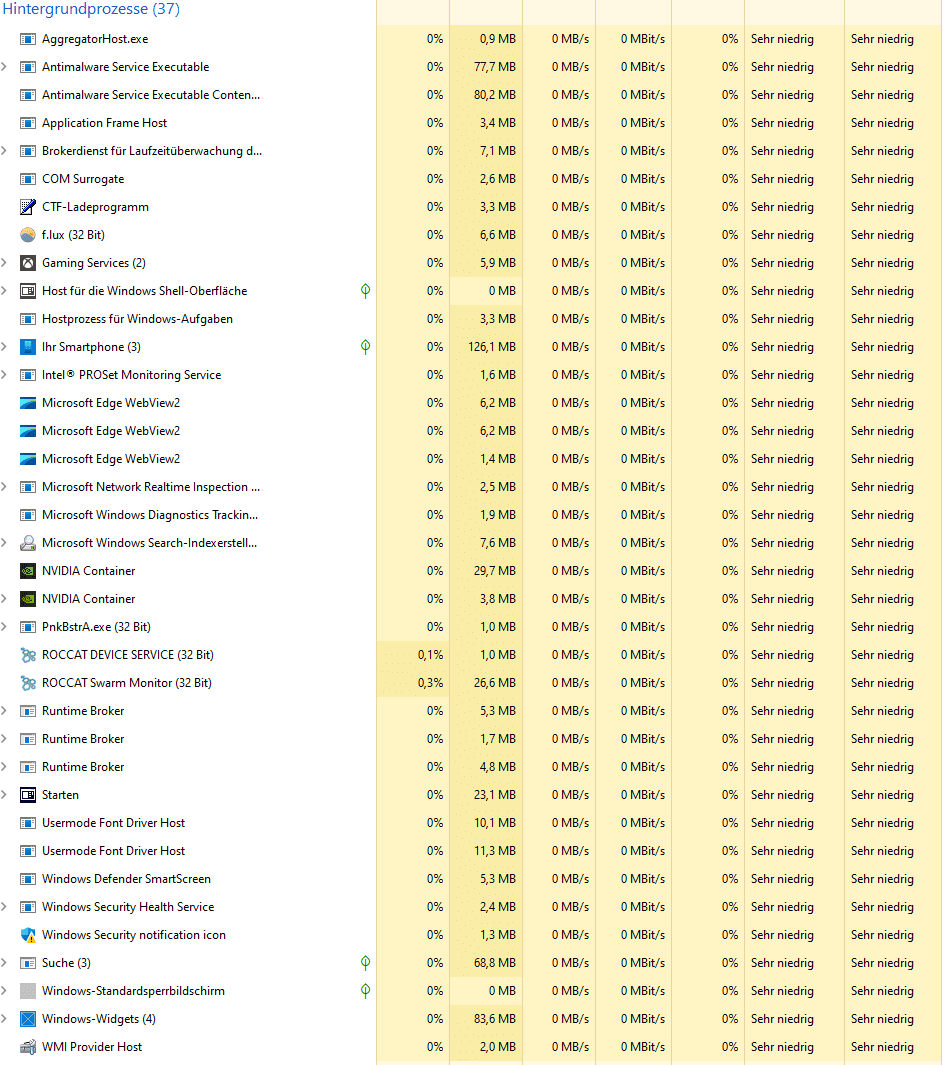
Task: Click the PnkBstrA.exe process icon
Action: point(28,628)
